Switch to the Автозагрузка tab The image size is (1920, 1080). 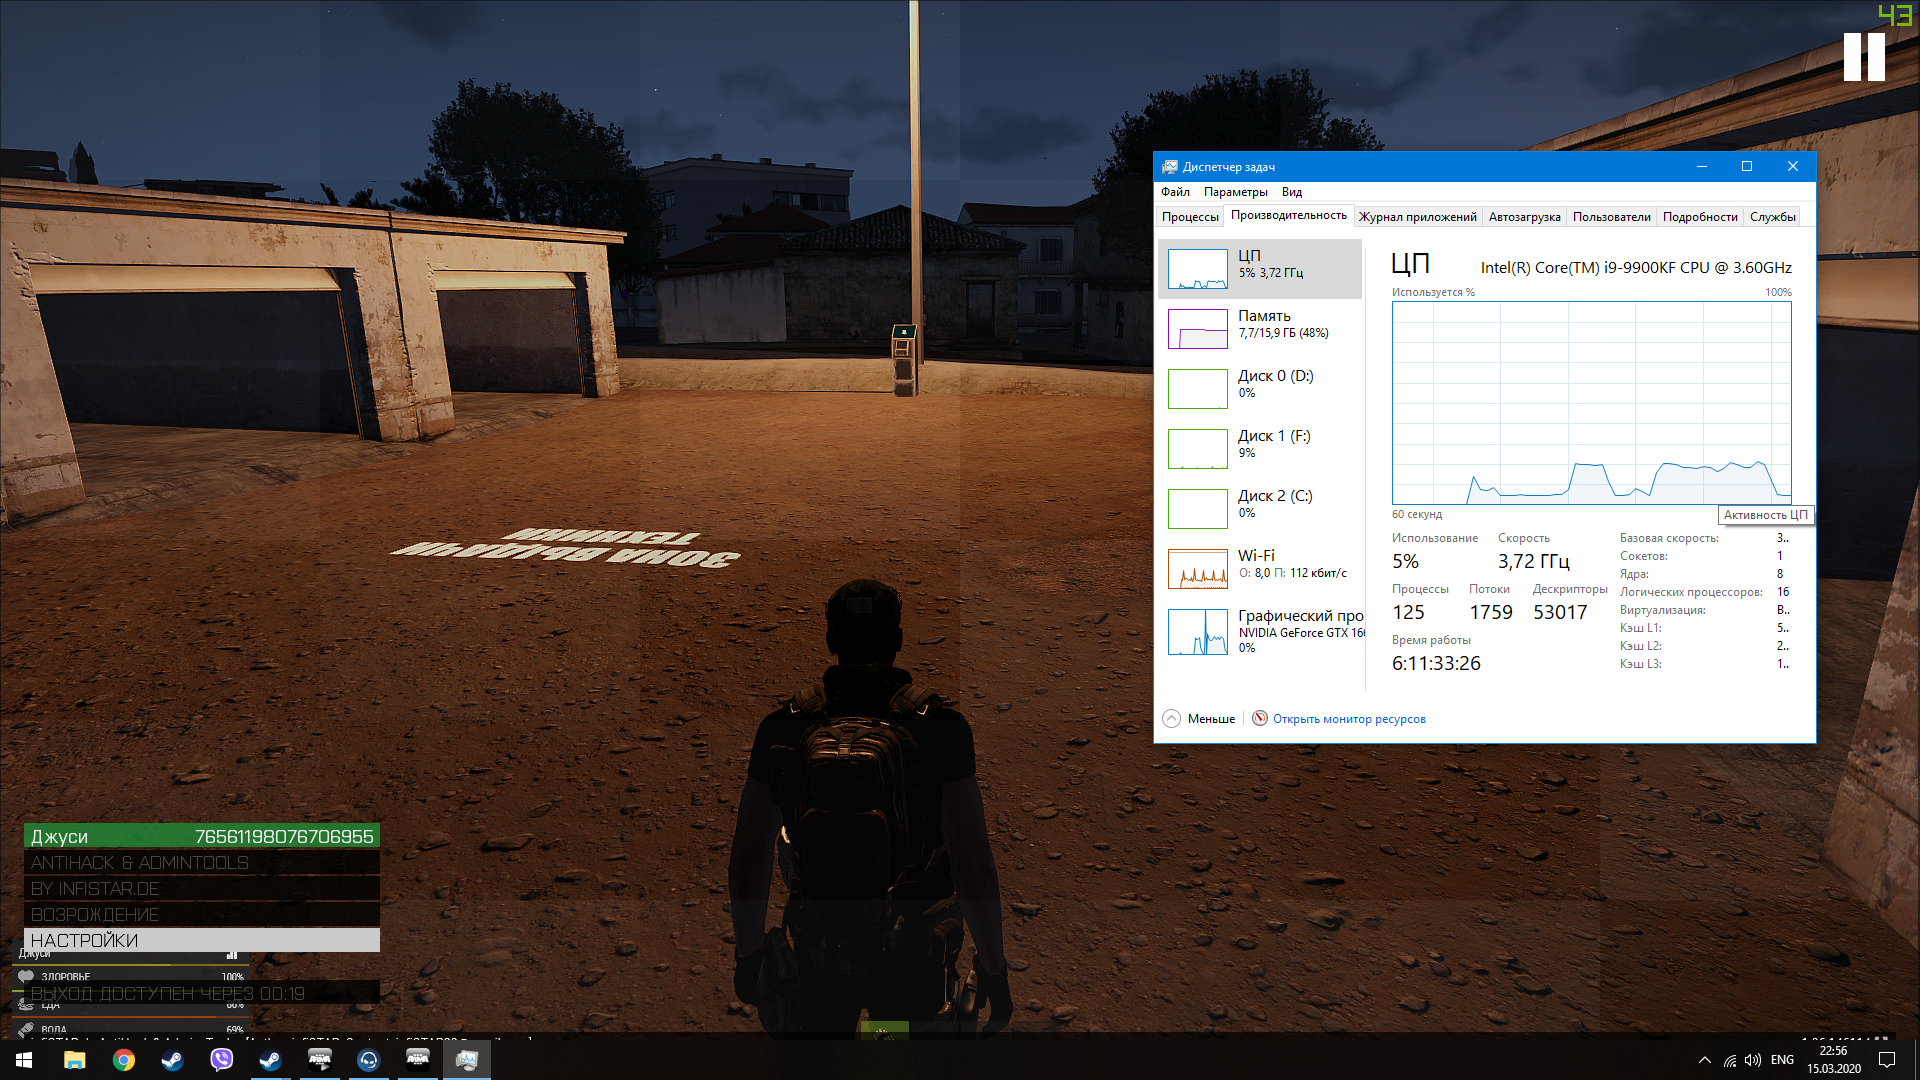click(x=1524, y=217)
